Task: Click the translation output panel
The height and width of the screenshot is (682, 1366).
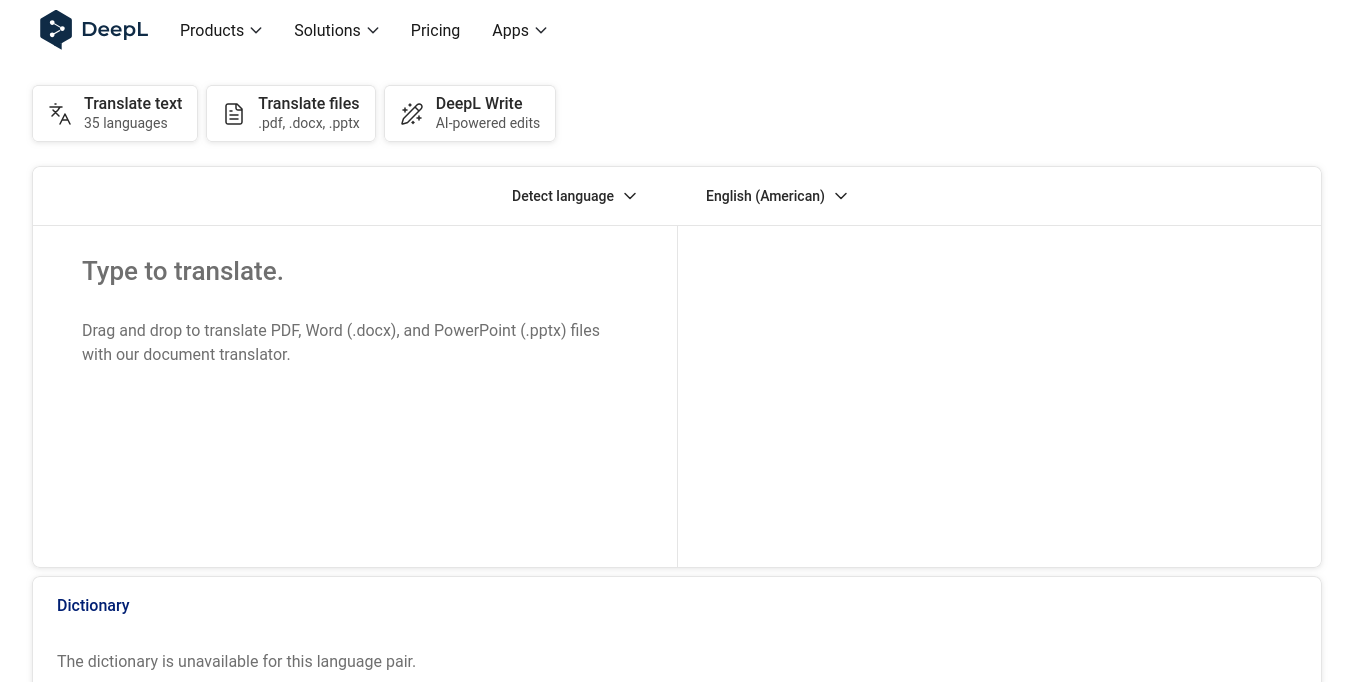Action: click(x=998, y=396)
